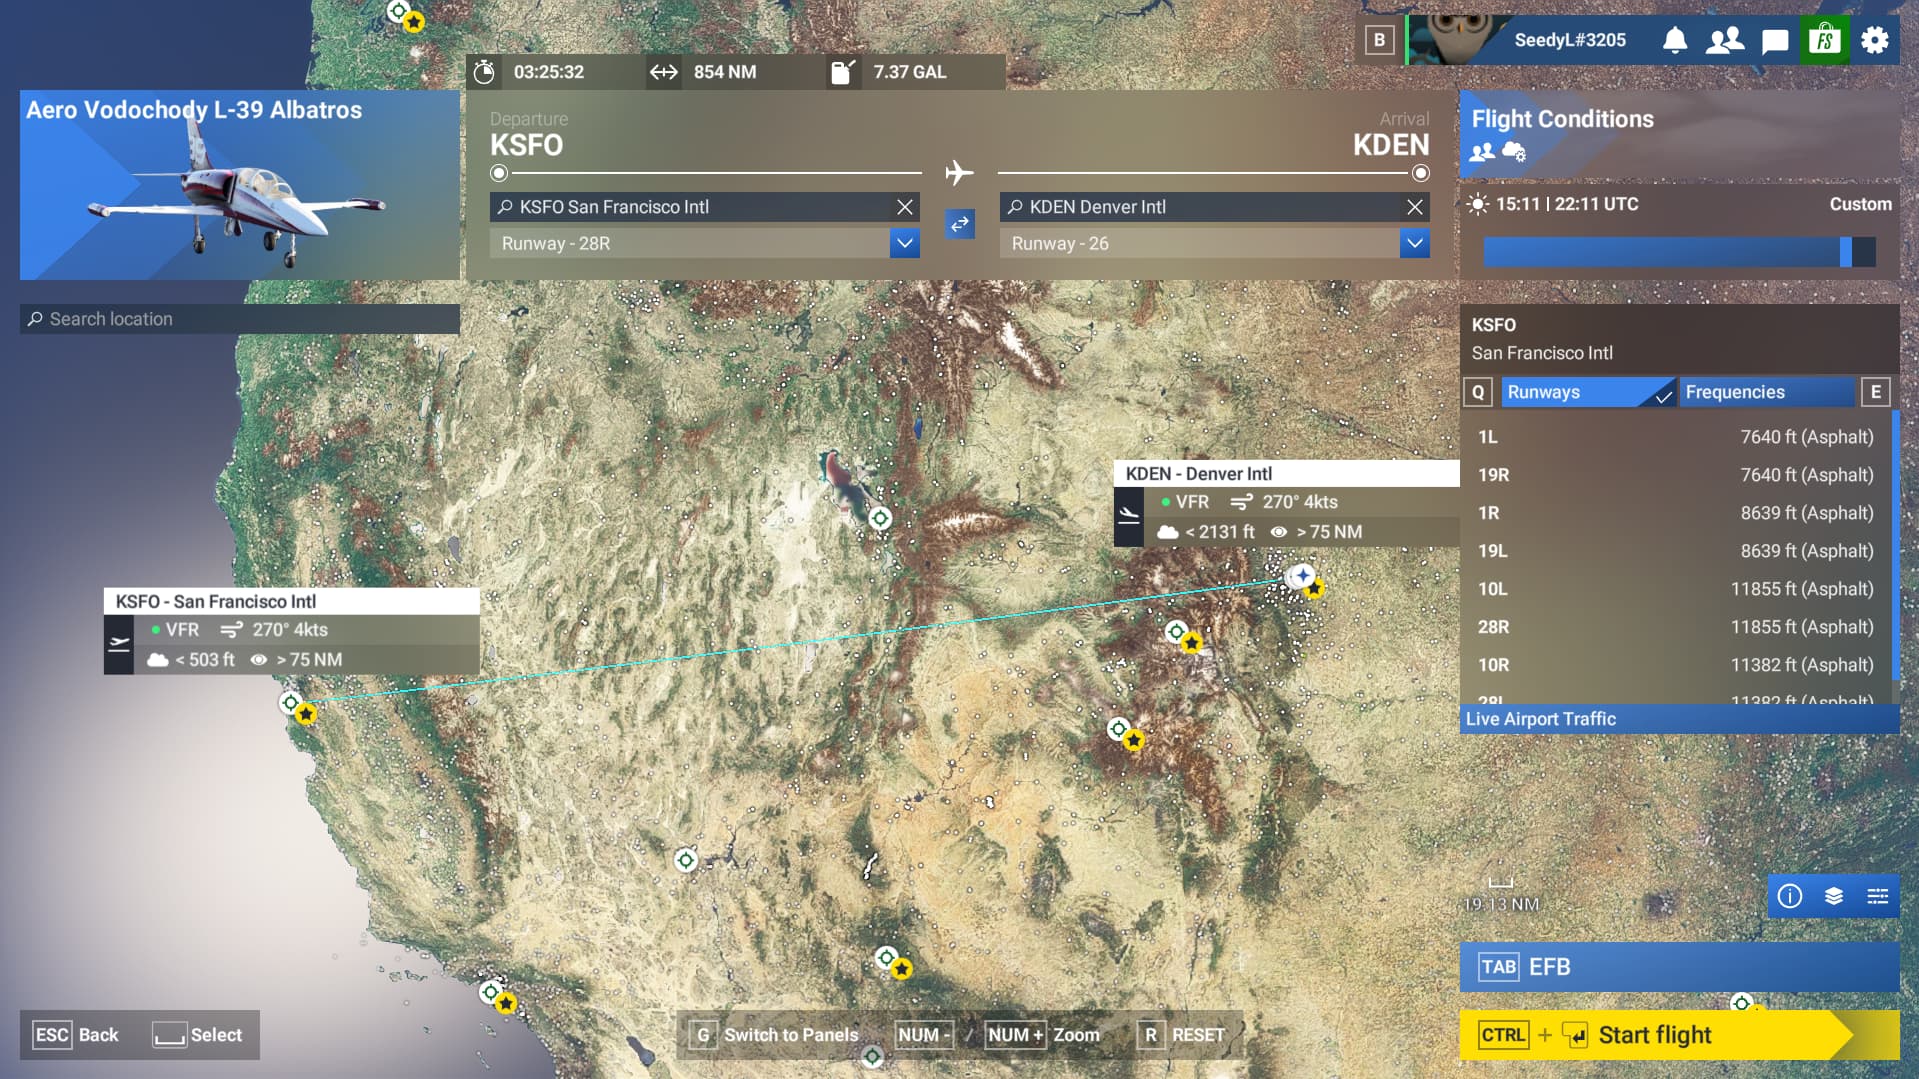Click the sun time icon
This screenshot has width=1919, height=1079.
(x=1477, y=204)
